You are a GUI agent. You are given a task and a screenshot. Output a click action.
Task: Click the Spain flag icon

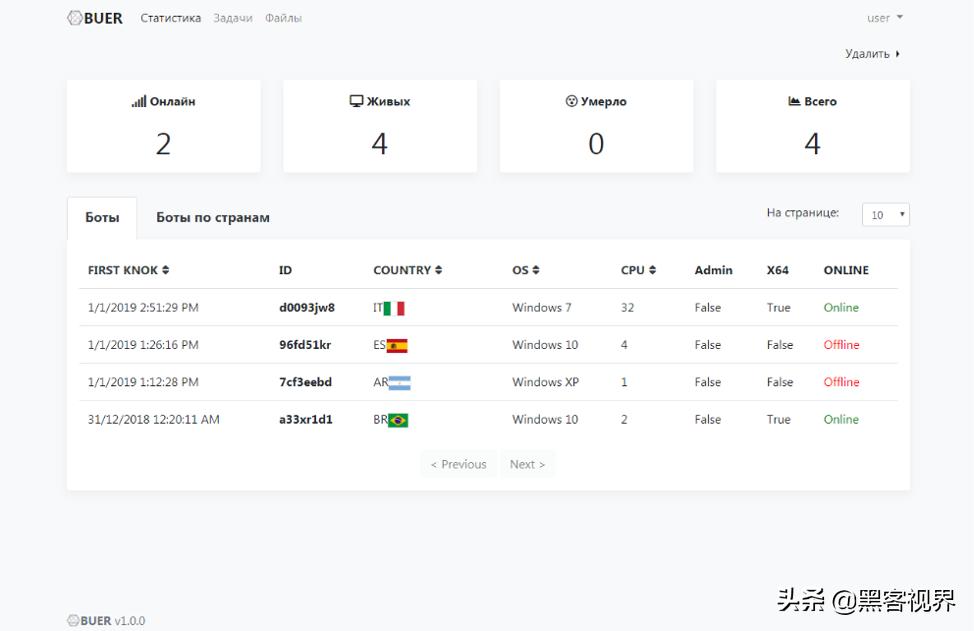(x=397, y=346)
